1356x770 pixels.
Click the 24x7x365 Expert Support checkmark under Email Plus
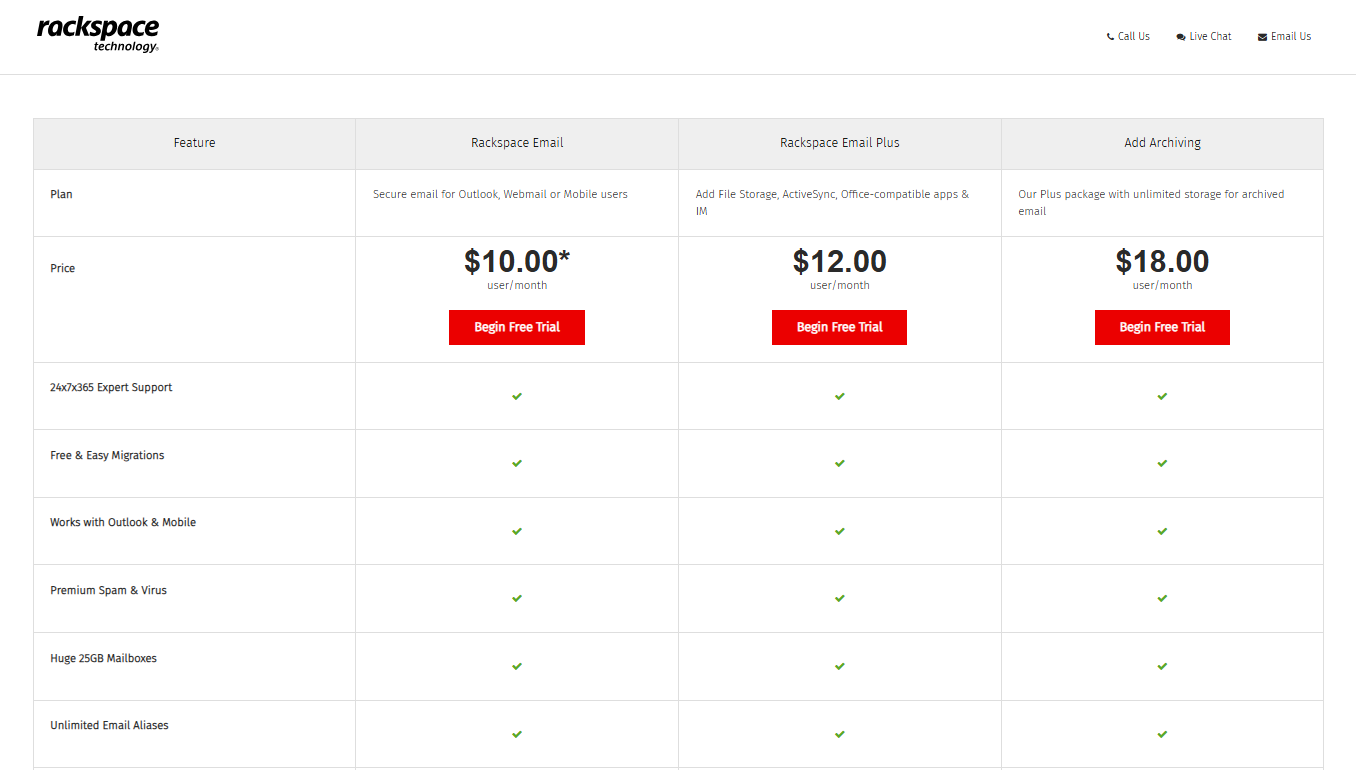(840, 396)
